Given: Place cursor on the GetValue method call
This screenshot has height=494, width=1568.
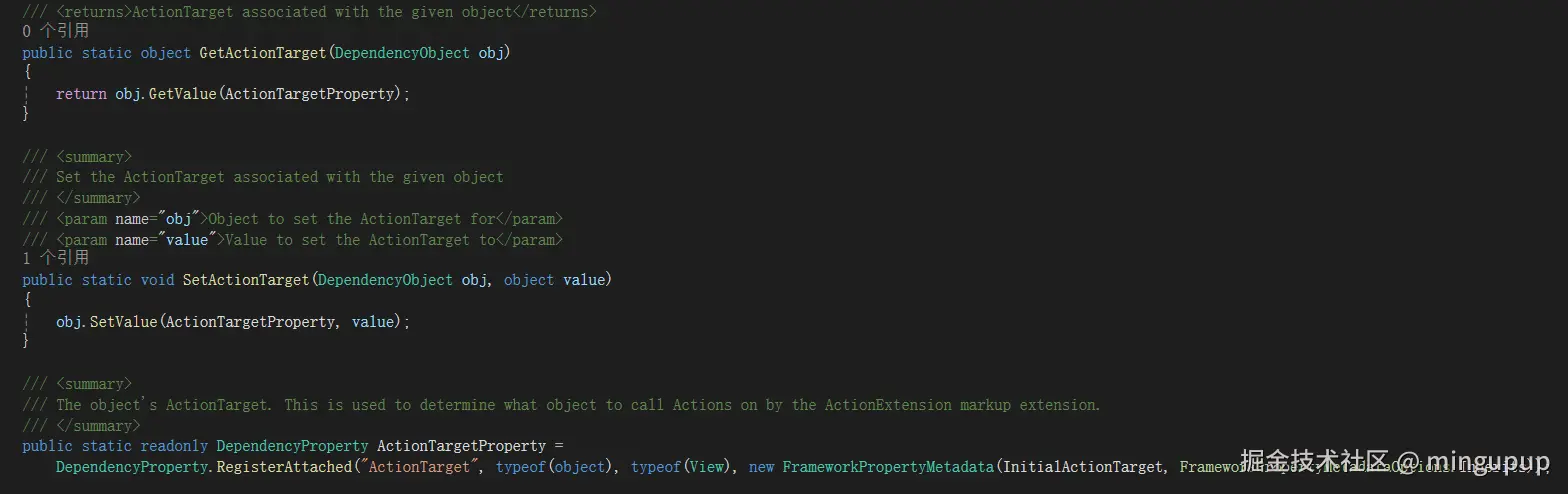Looking at the screenshot, I should [182, 94].
